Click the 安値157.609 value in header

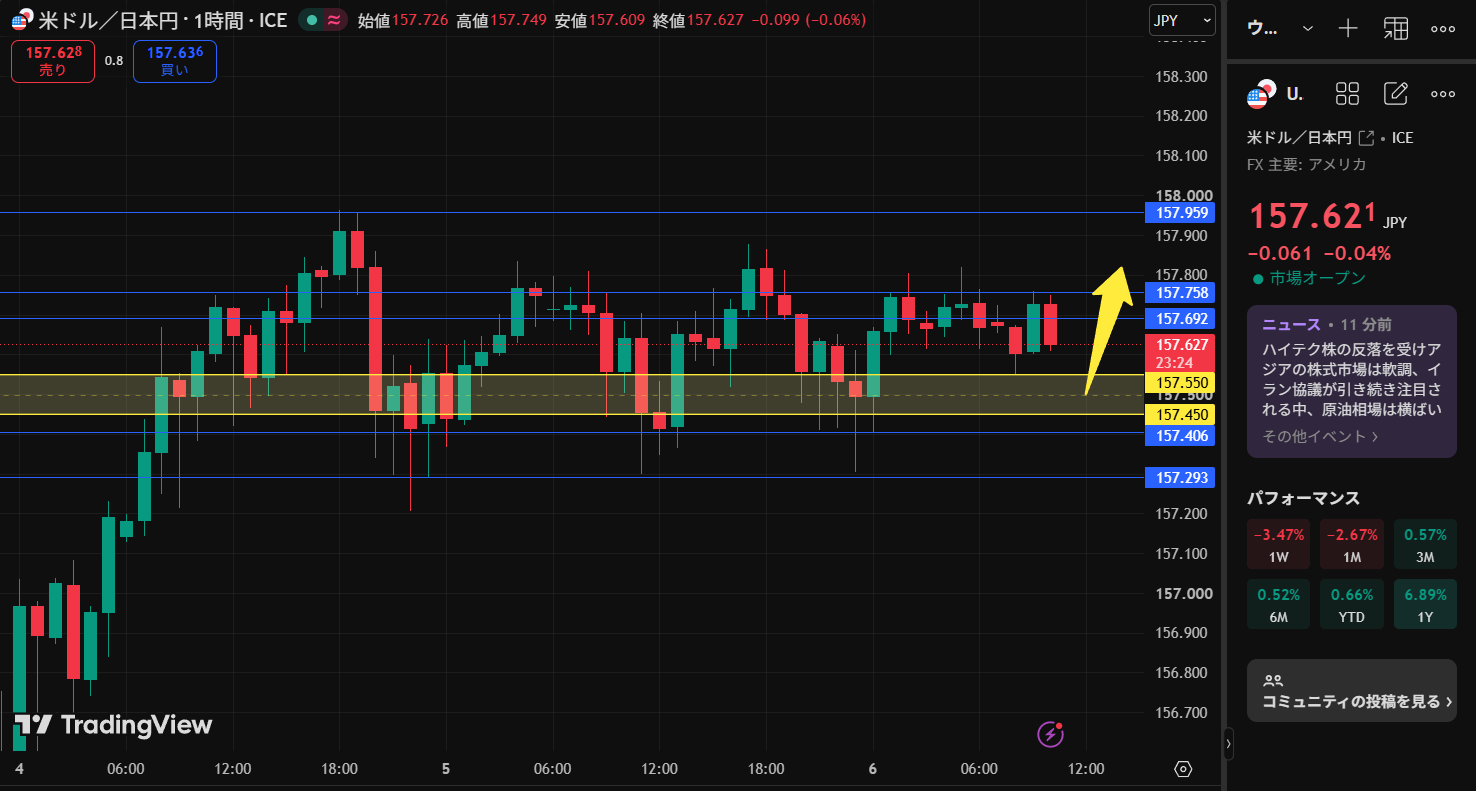click(599, 20)
